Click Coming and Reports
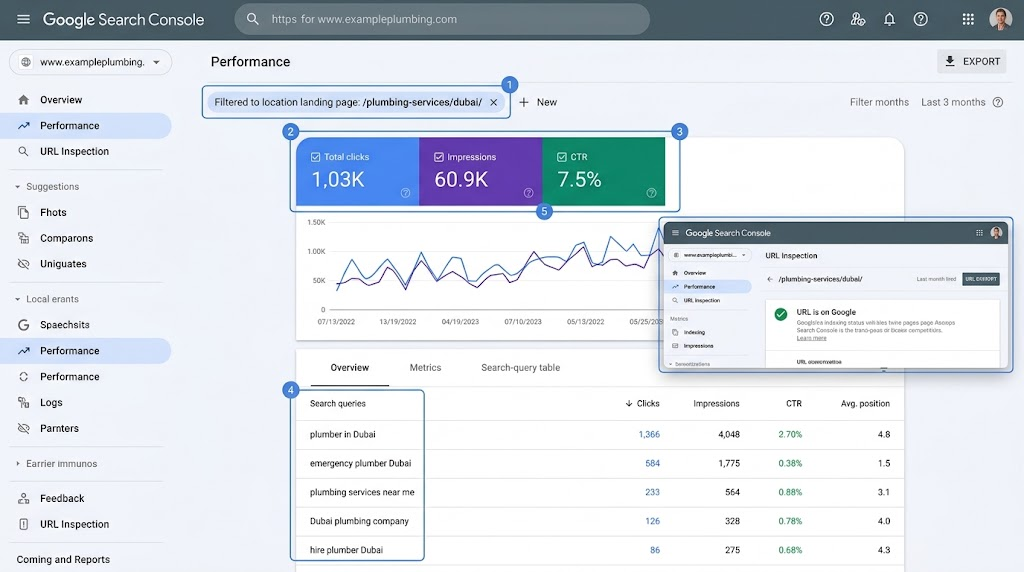 (x=63, y=560)
